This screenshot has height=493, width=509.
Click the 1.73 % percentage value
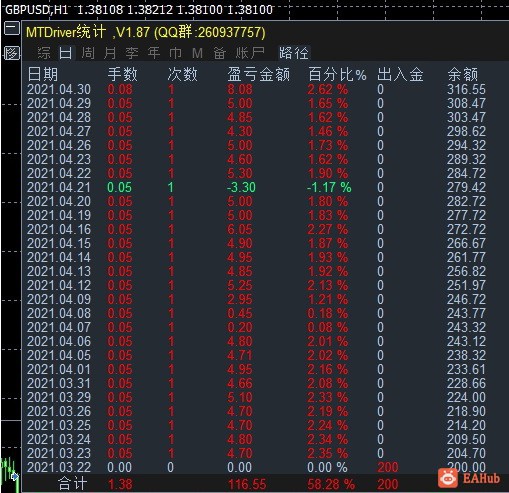point(328,146)
